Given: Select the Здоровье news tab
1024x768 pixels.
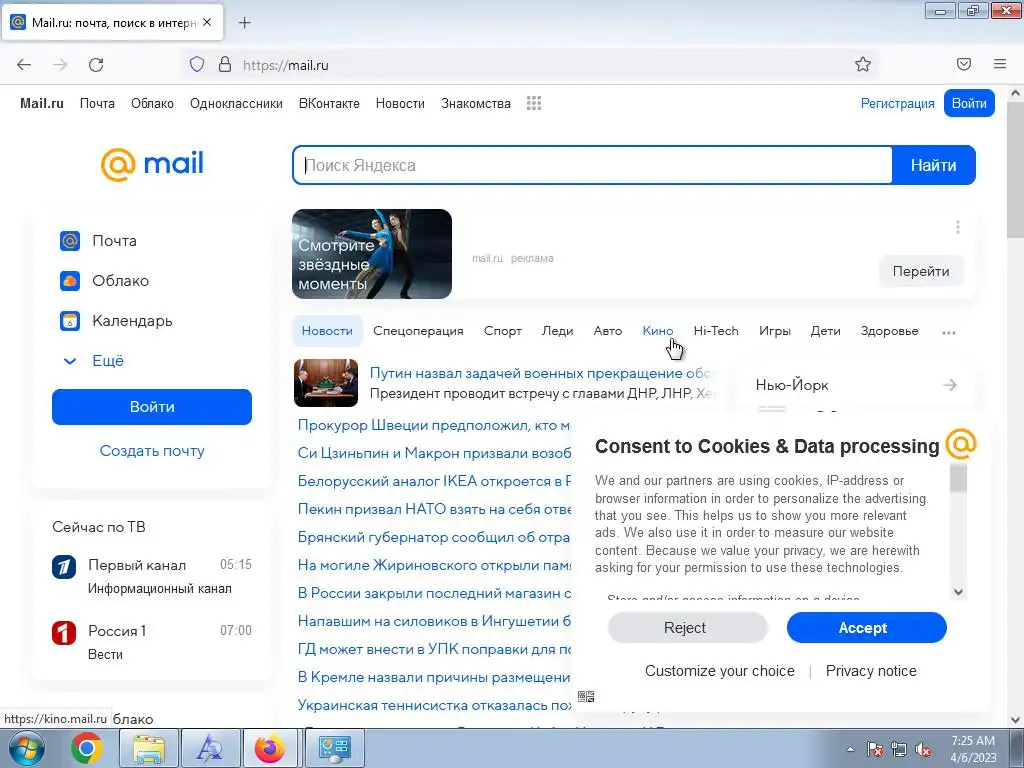Looking at the screenshot, I should click(889, 331).
